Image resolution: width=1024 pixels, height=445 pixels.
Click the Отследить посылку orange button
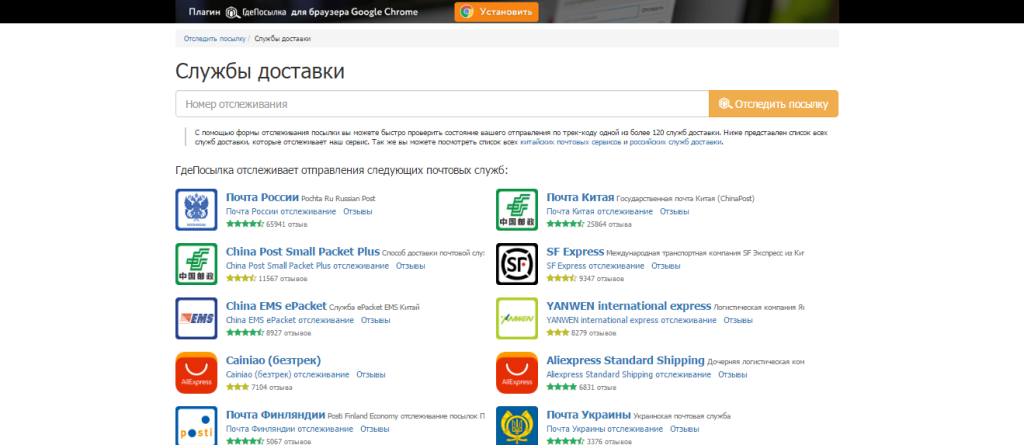coord(773,104)
